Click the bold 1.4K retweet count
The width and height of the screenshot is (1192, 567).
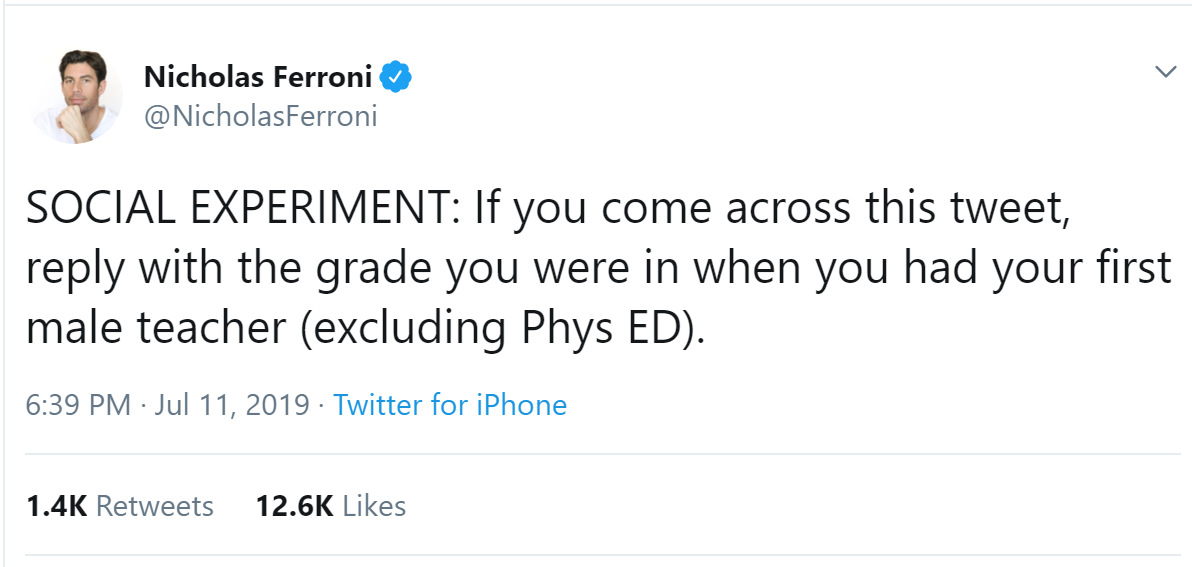(x=55, y=506)
